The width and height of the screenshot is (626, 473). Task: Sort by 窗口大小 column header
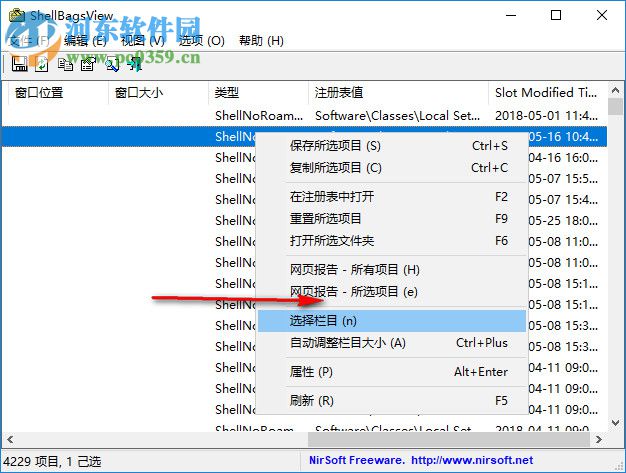point(158,93)
